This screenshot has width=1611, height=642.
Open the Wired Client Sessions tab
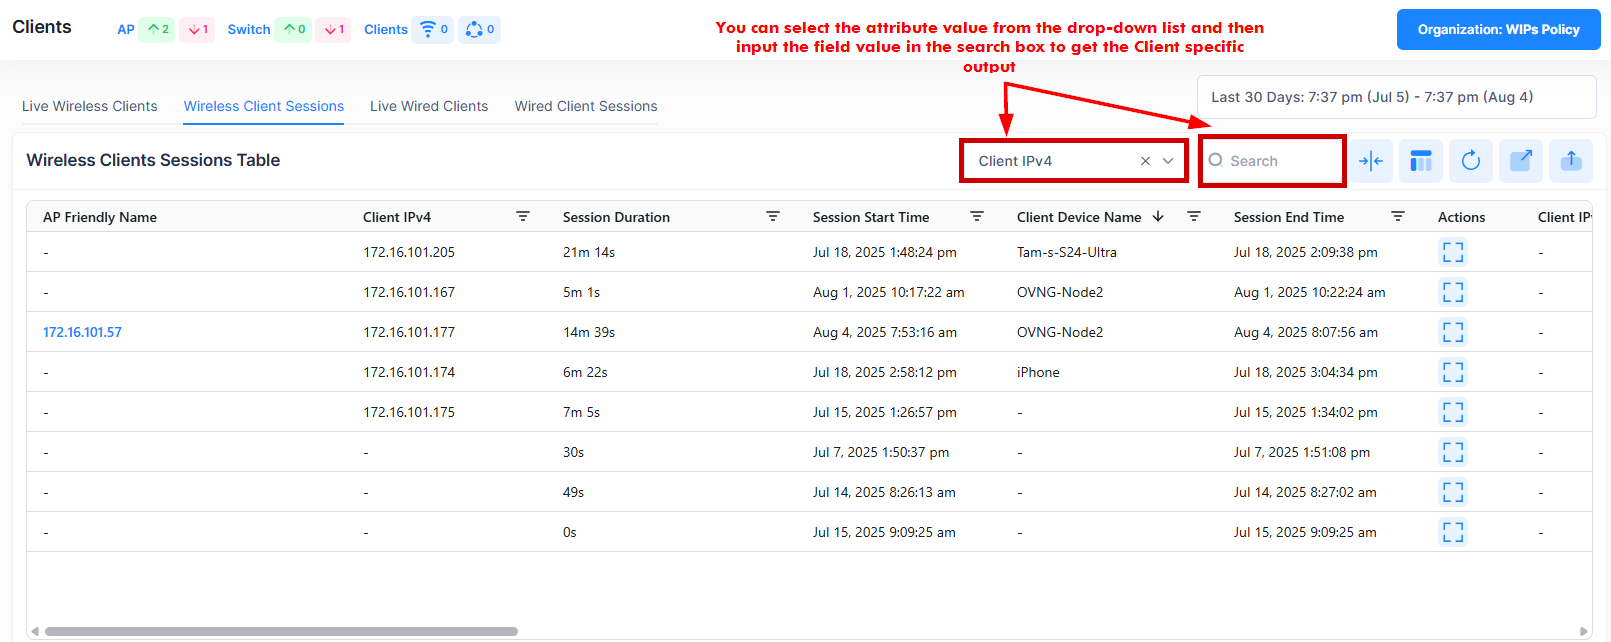(586, 106)
